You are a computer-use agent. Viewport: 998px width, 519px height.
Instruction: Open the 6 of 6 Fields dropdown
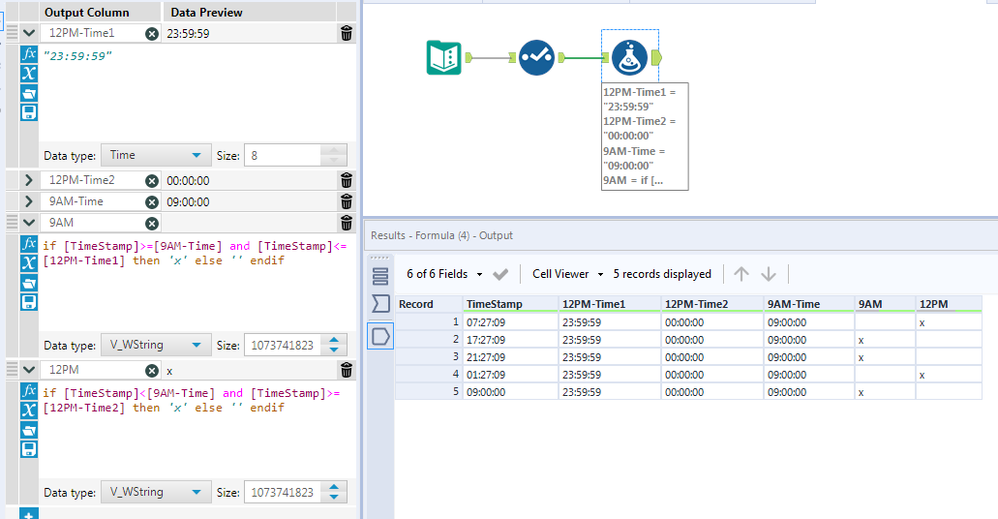(443, 274)
